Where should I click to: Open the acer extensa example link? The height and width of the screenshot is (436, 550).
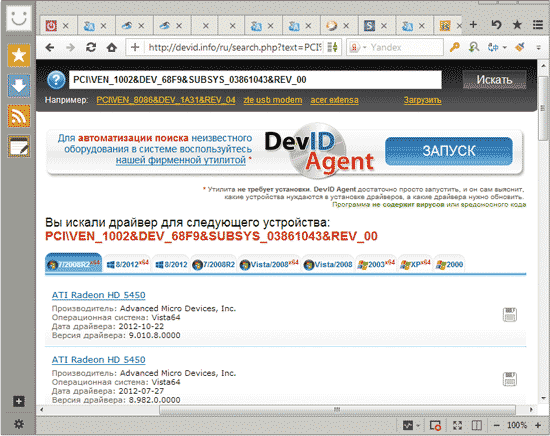click(334, 100)
